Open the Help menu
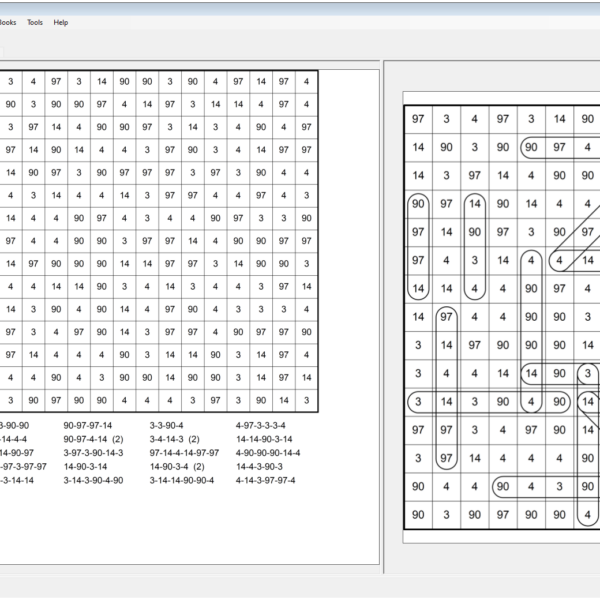Screen dimensions: 600x600 click(x=61, y=22)
